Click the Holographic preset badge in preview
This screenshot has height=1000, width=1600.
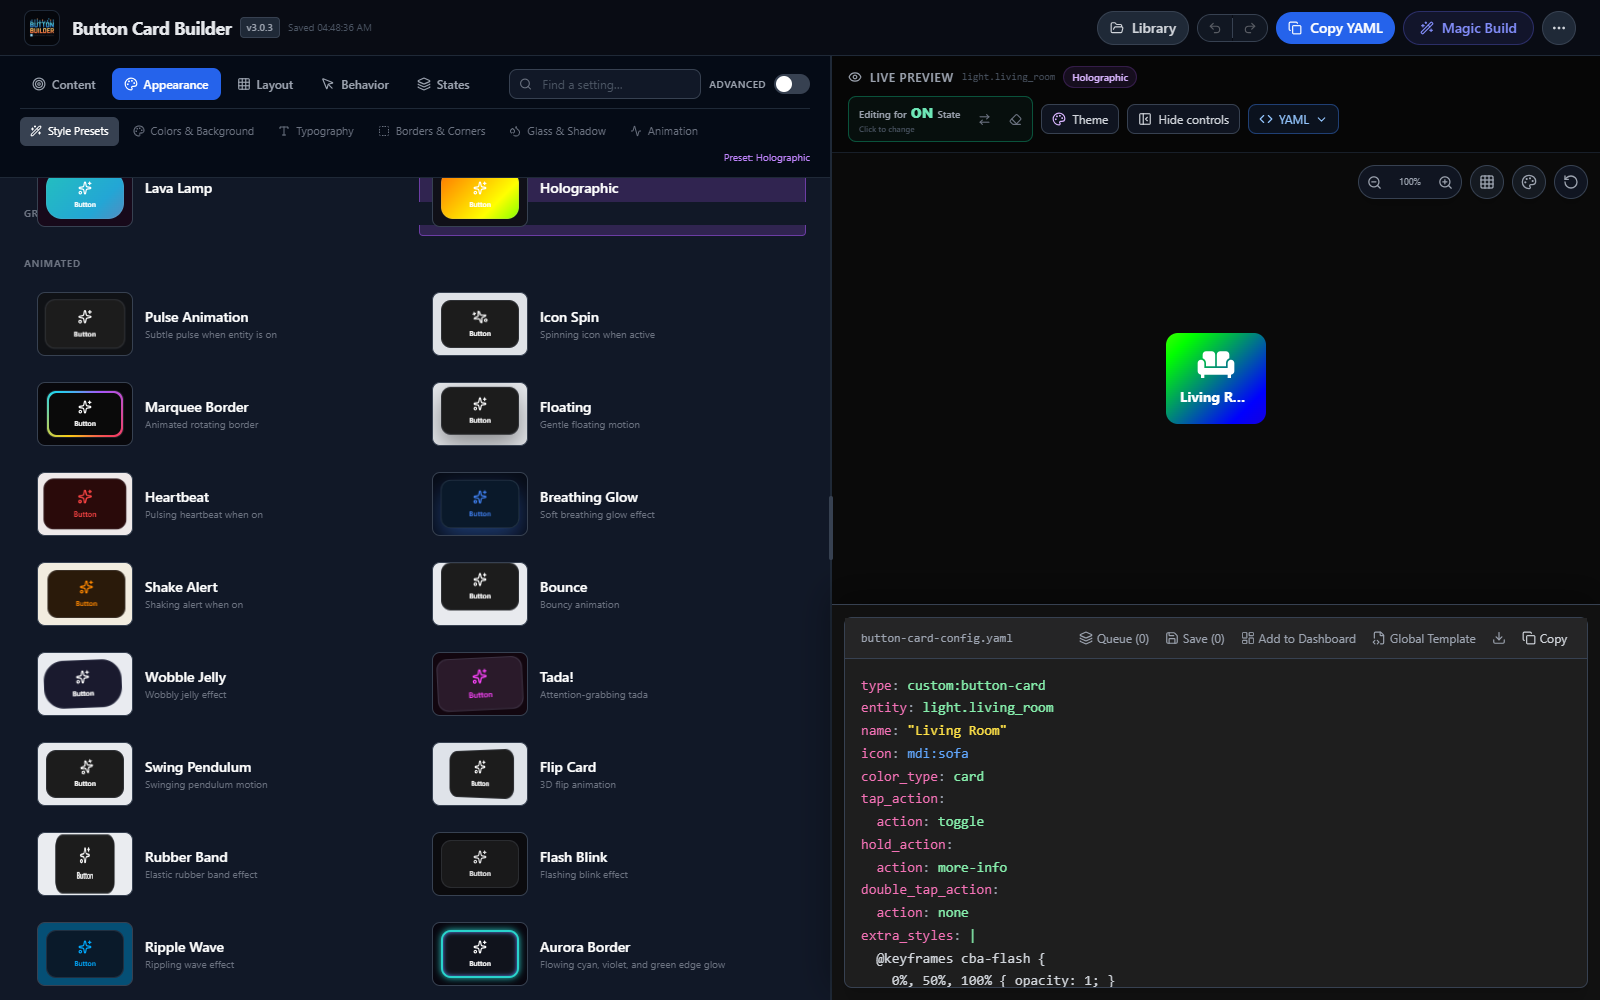[x=1100, y=77]
